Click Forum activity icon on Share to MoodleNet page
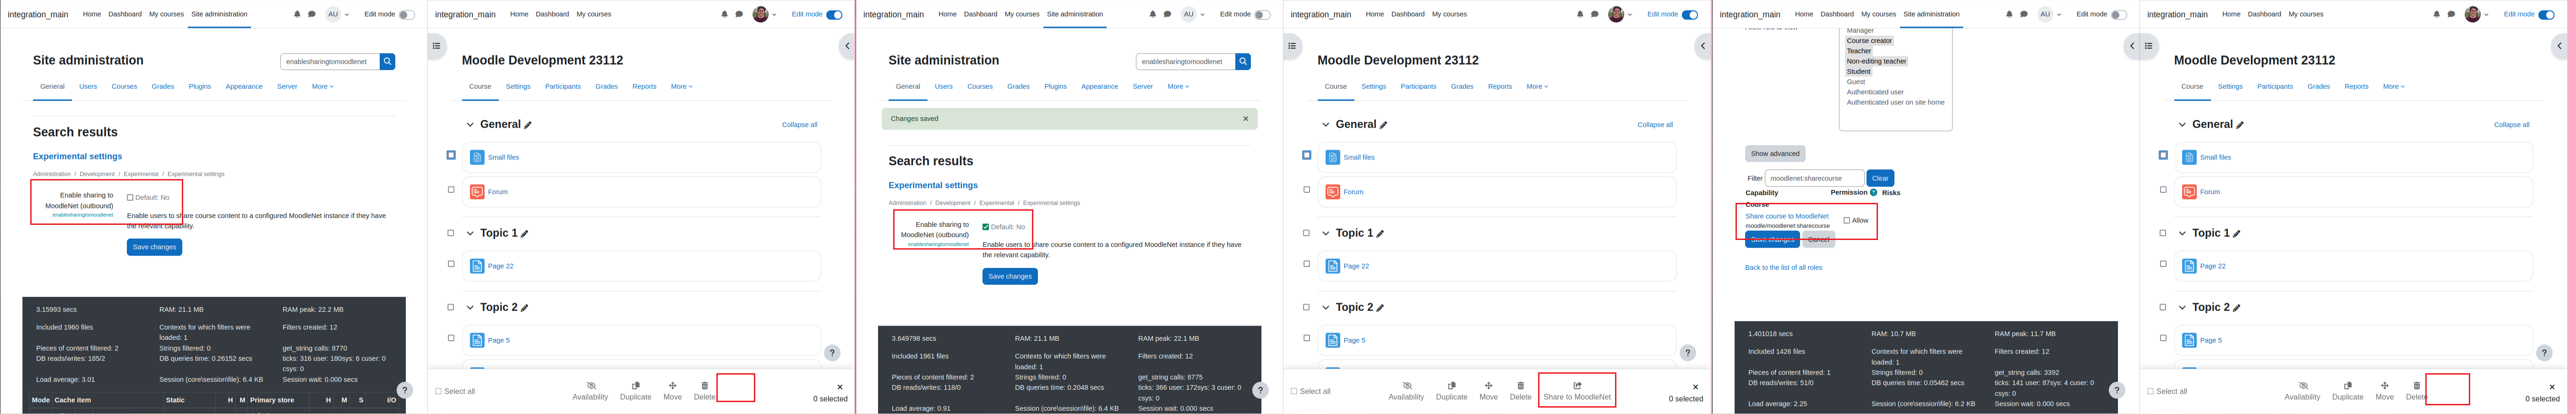The image size is (2576, 414). (x=1332, y=191)
